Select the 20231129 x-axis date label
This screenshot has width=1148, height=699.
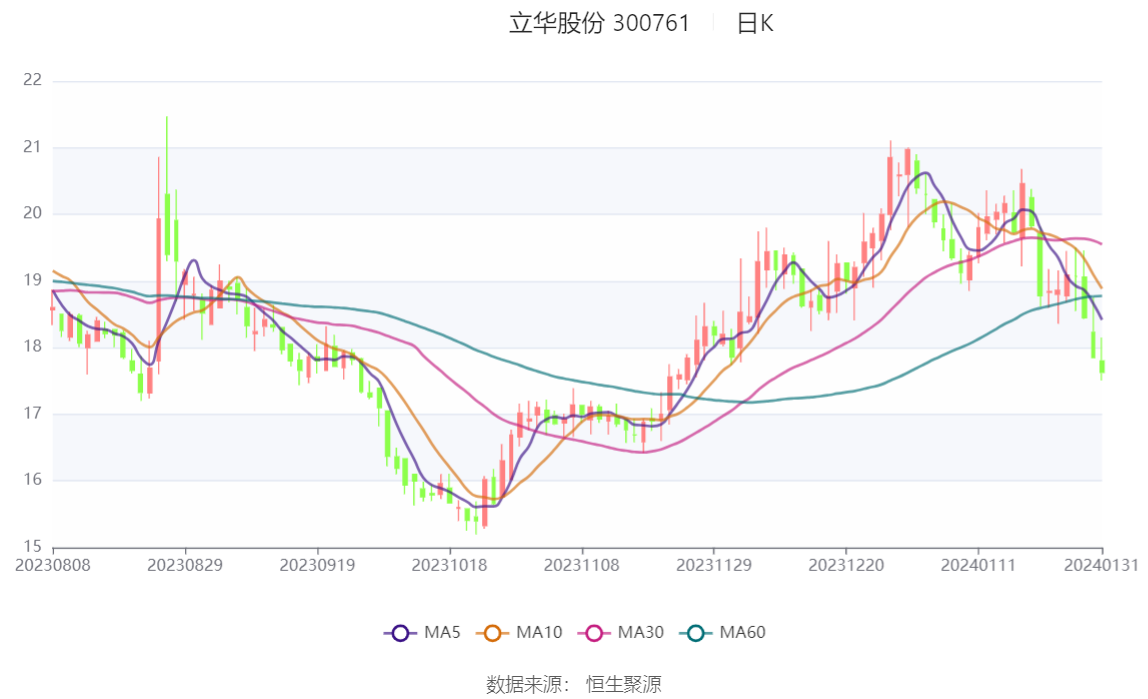(x=714, y=566)
